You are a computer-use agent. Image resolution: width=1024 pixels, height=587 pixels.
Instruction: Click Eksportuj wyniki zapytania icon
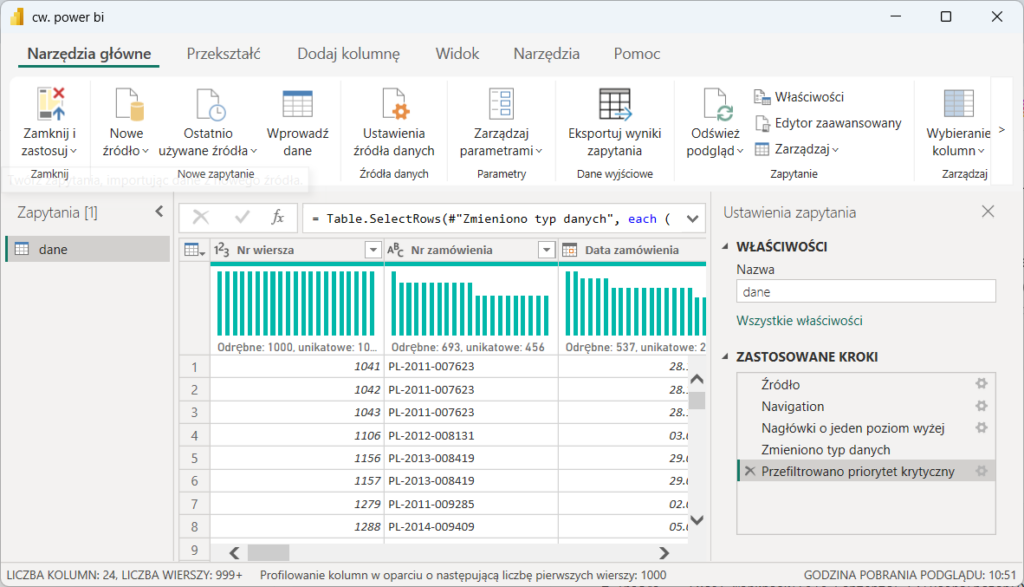click(615, 104)
